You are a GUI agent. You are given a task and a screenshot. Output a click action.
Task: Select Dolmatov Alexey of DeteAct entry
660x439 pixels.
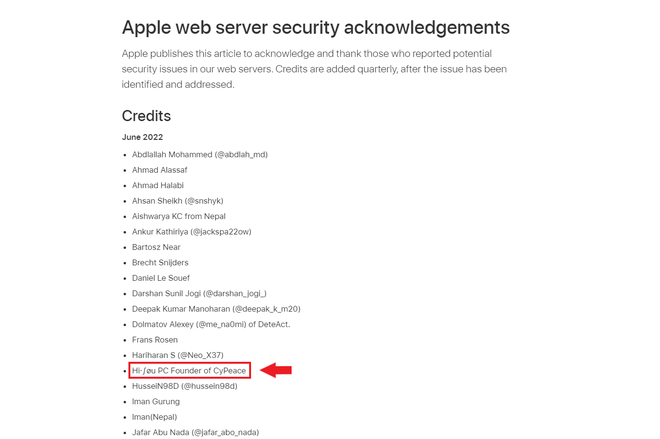[x=211, y=325]
